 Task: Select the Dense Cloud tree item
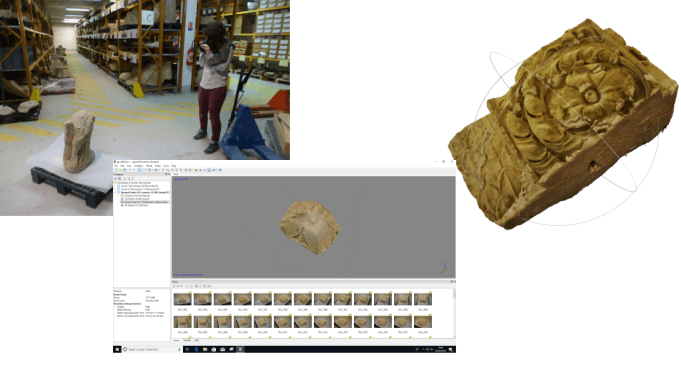click(x=144, y=202)
